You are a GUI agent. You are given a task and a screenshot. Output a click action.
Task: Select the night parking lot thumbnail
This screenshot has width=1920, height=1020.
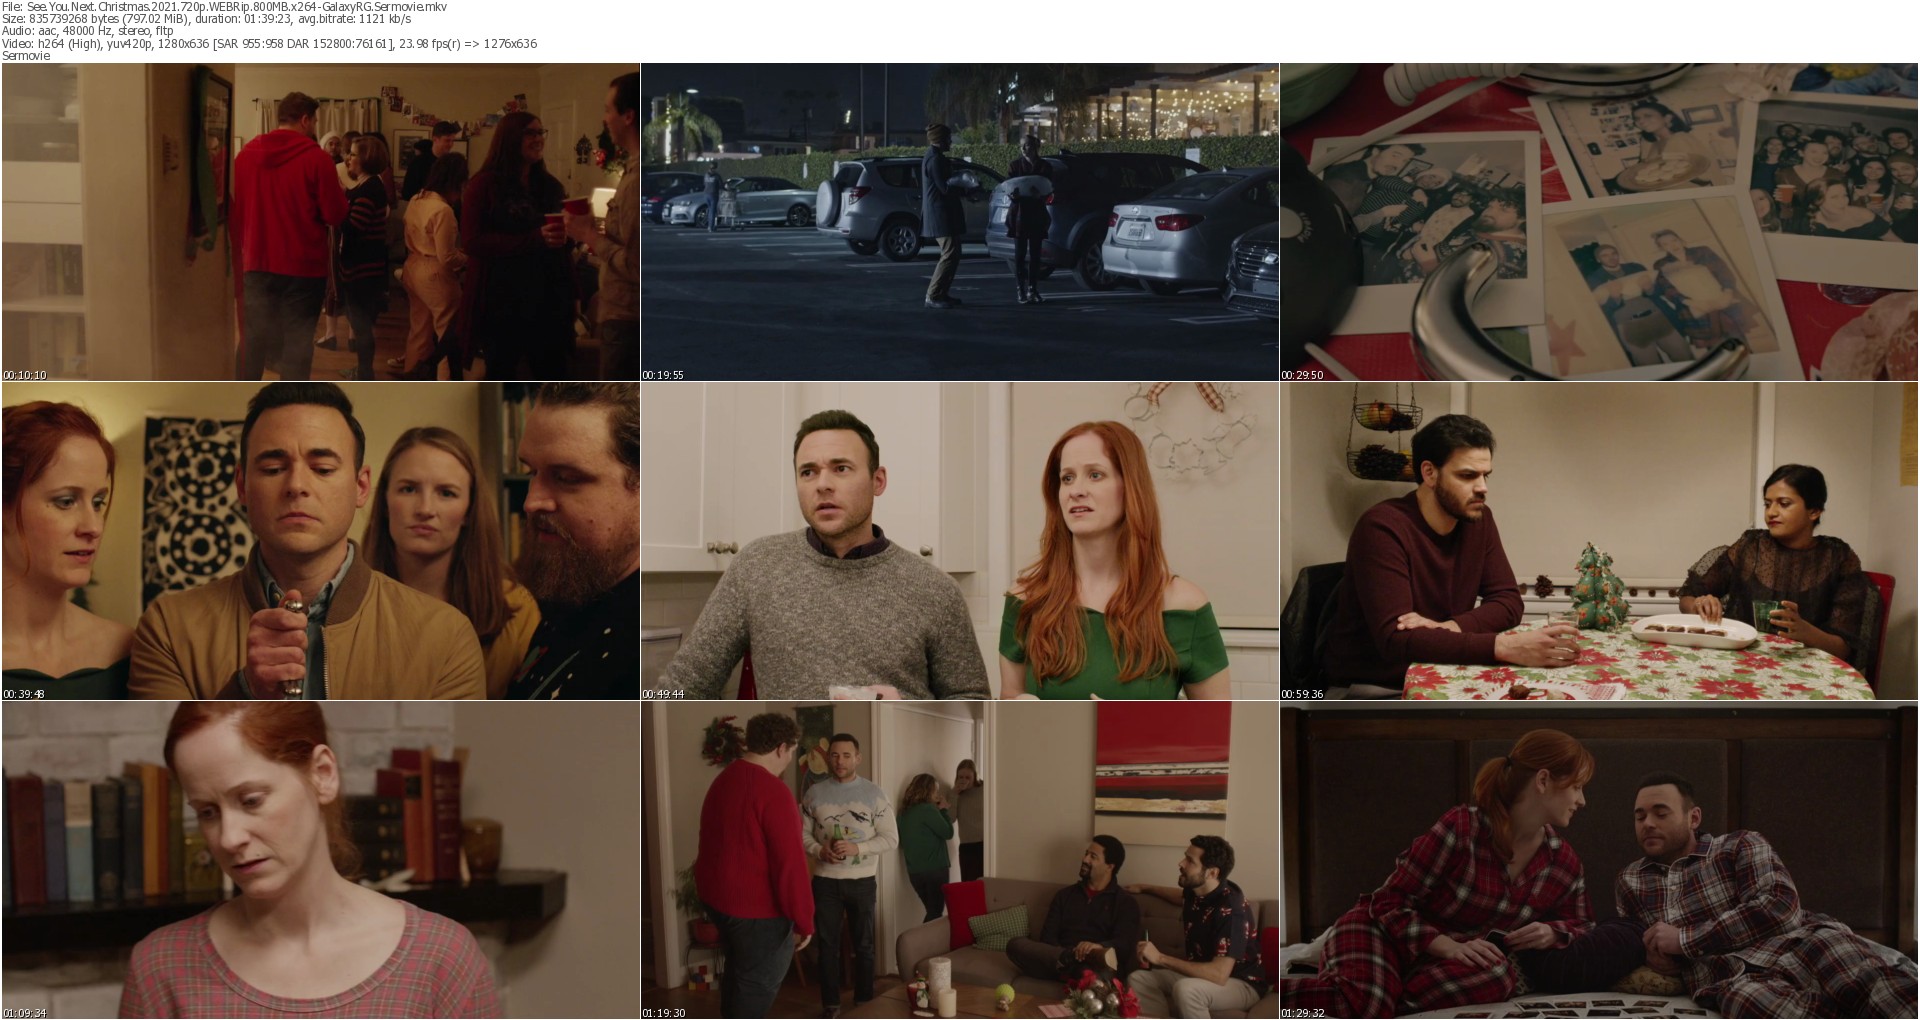tap(959, 222)
